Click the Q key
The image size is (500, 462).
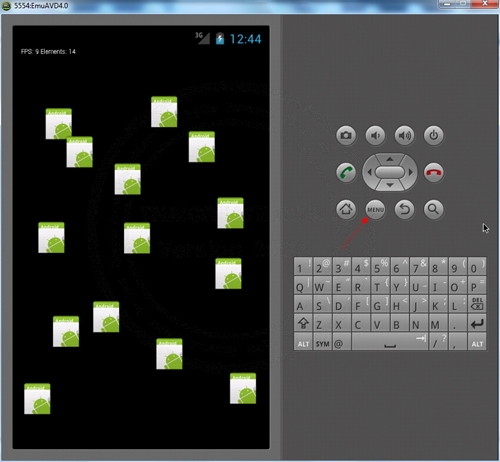click(x=303, y=285)
